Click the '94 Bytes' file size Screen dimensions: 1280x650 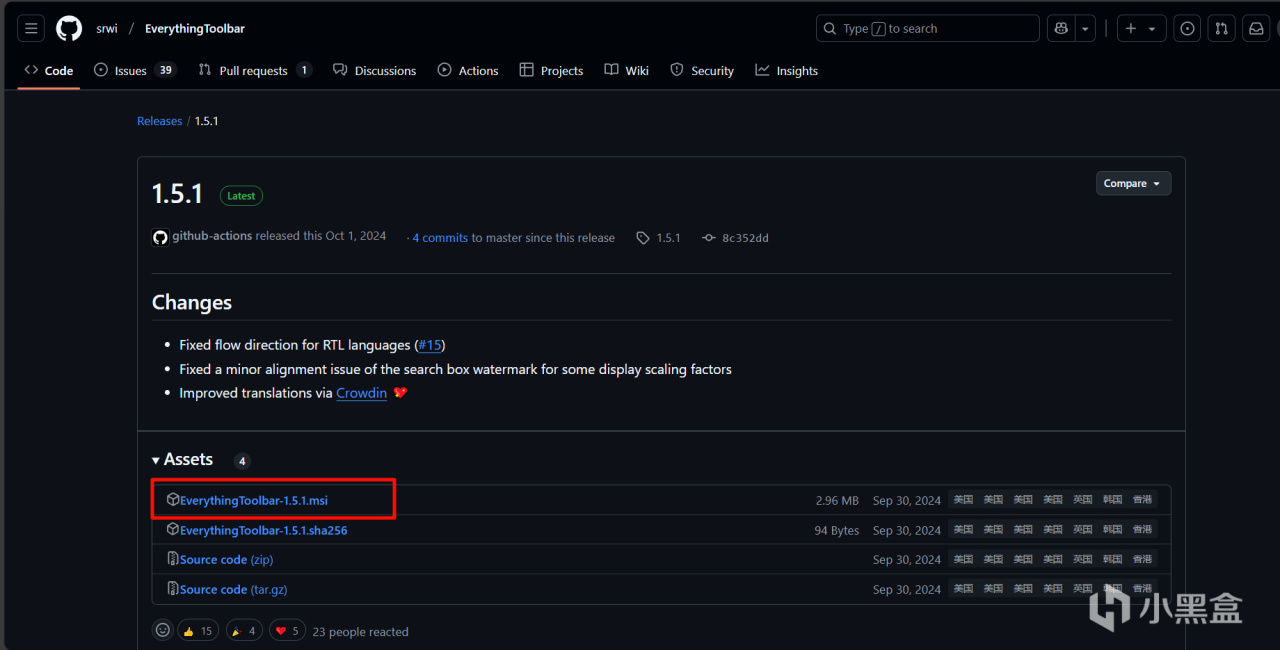click(837, 531)
